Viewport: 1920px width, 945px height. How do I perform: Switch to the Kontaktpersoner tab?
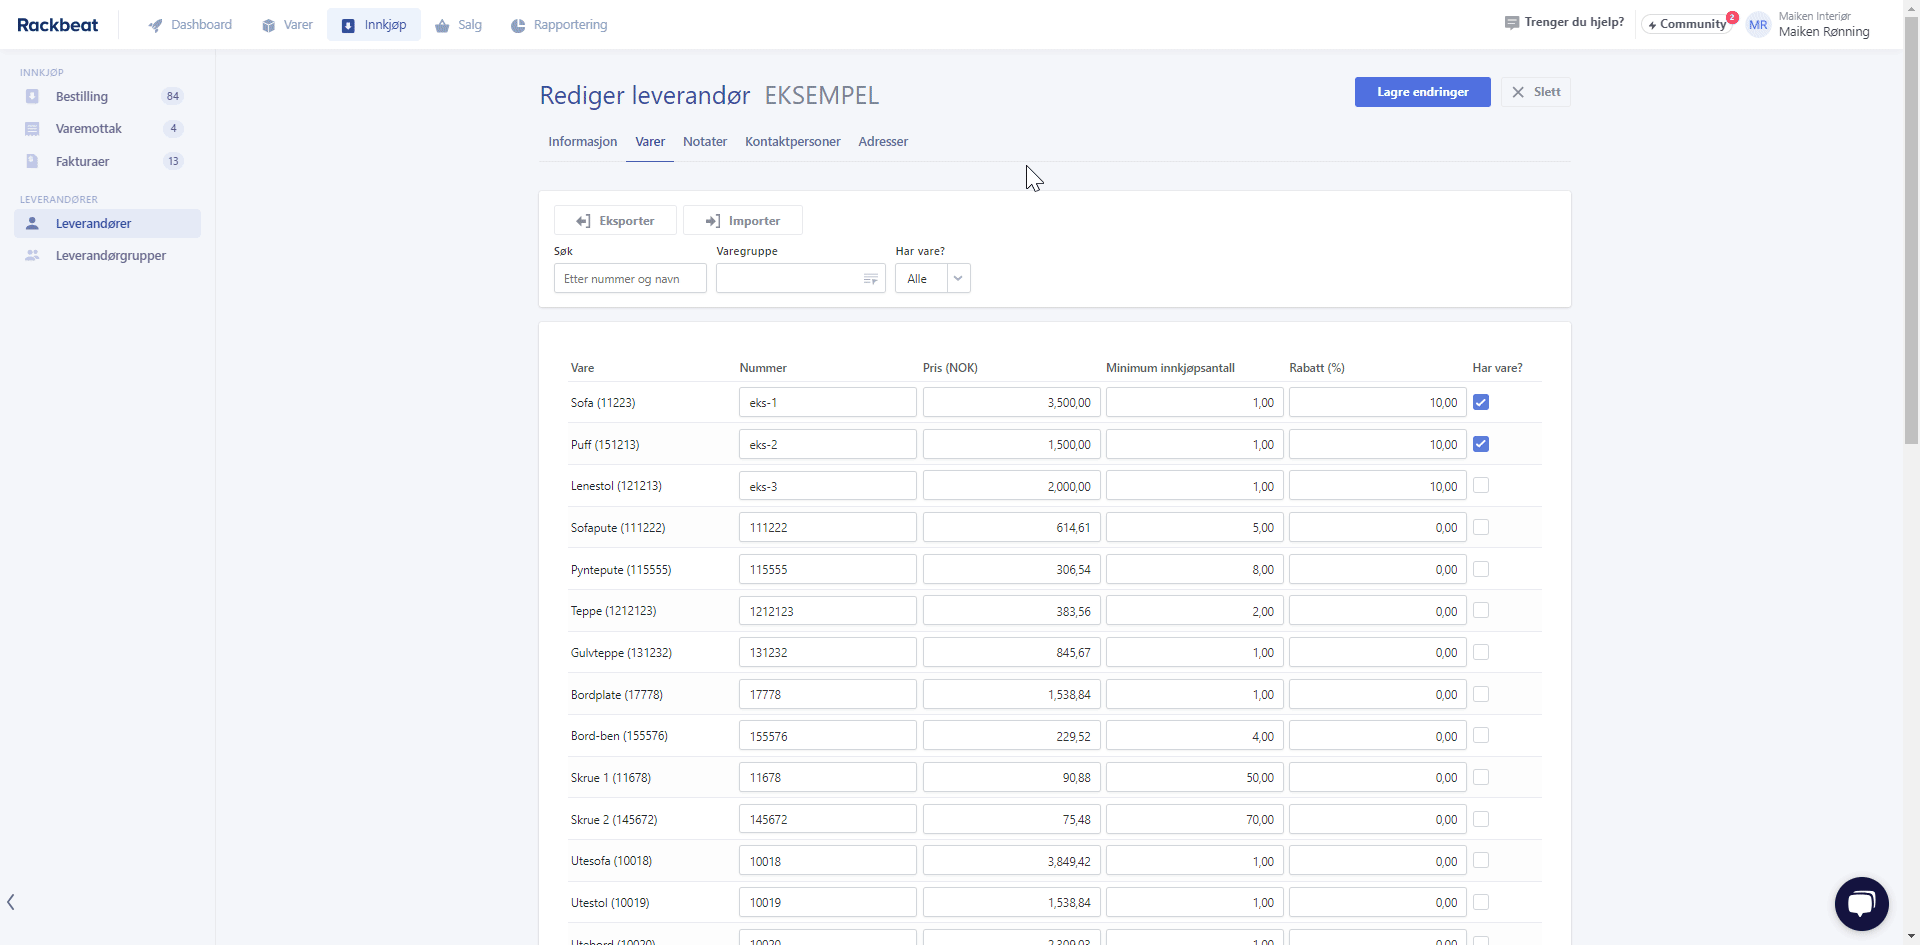792,142
